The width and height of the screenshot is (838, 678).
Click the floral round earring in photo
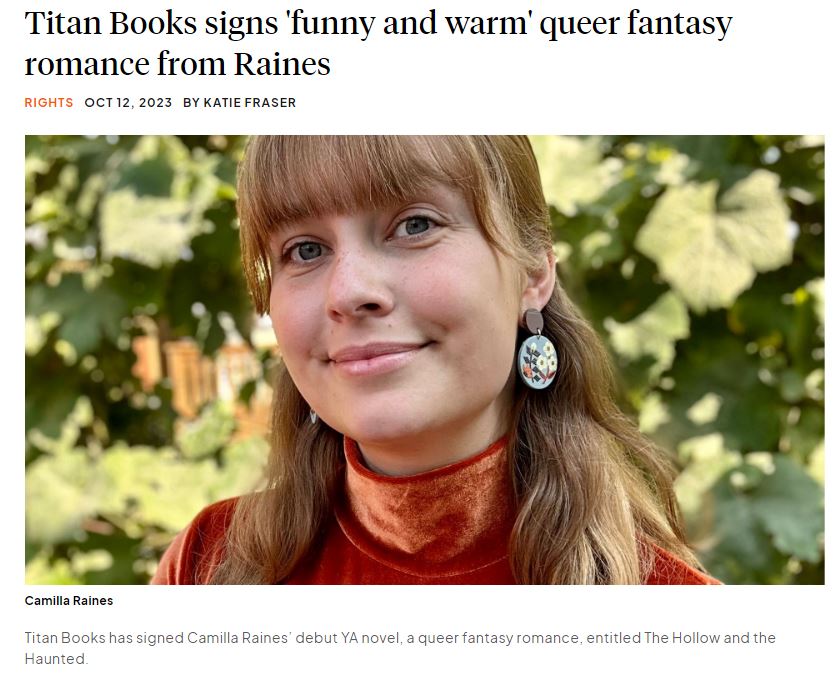(x=538, y=362)
